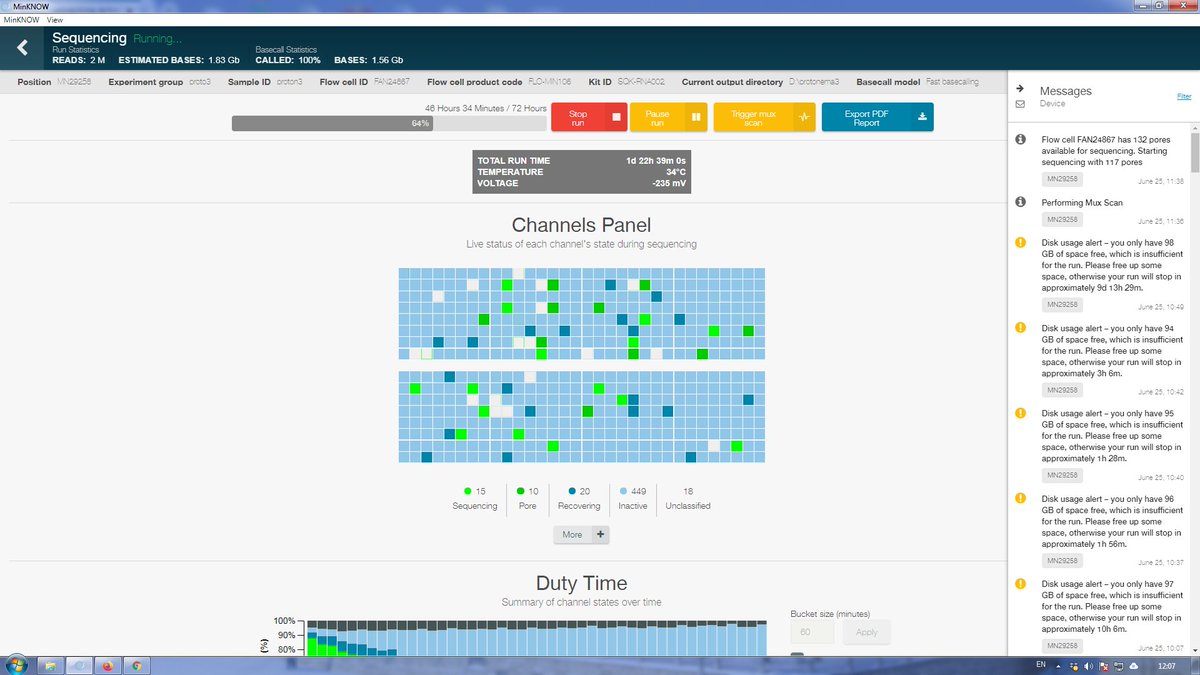The width and height of the screenshot is (1200, 675).
Task: Click the Trigger mux scan button
Action: (766, 117)
